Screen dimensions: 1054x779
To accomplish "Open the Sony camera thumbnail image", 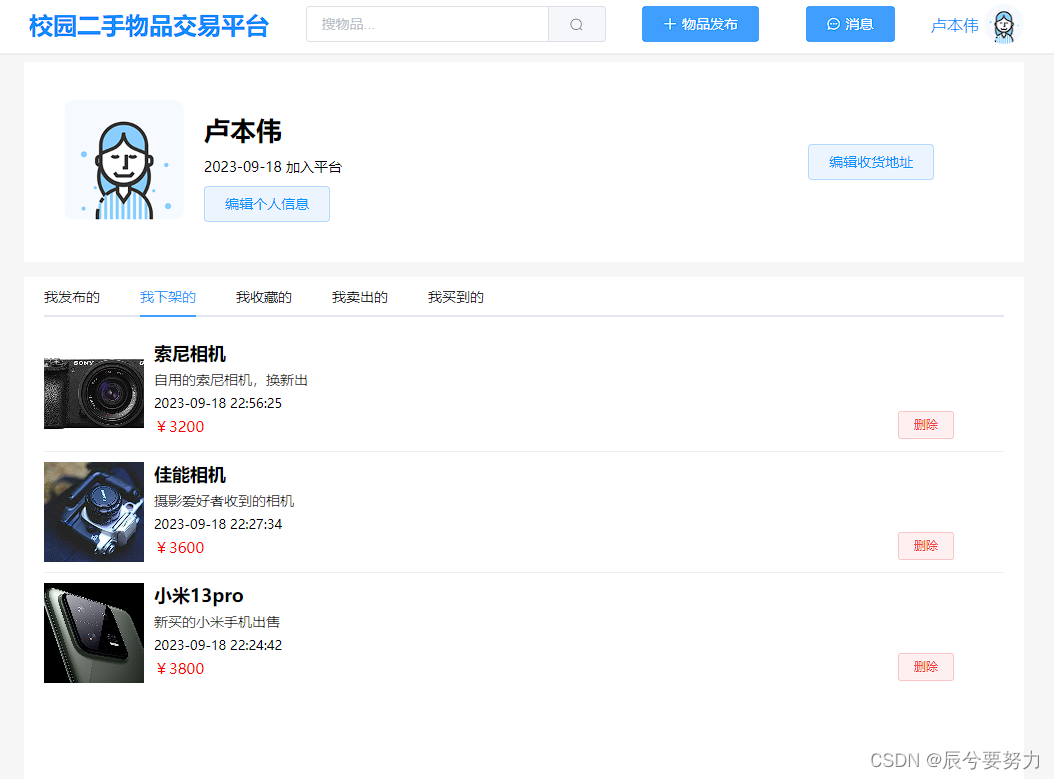I will pyautogui.click(x=94, y=393).
